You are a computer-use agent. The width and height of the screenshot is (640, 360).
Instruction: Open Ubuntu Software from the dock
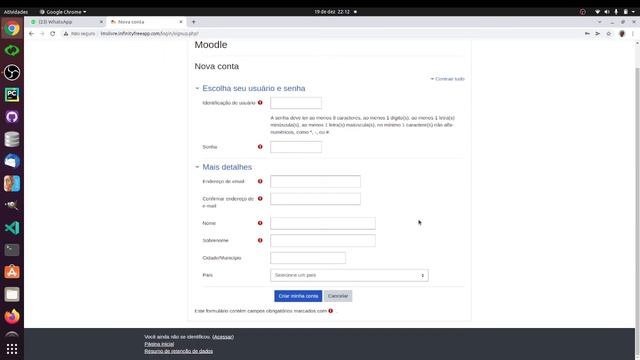pos(12,272)
